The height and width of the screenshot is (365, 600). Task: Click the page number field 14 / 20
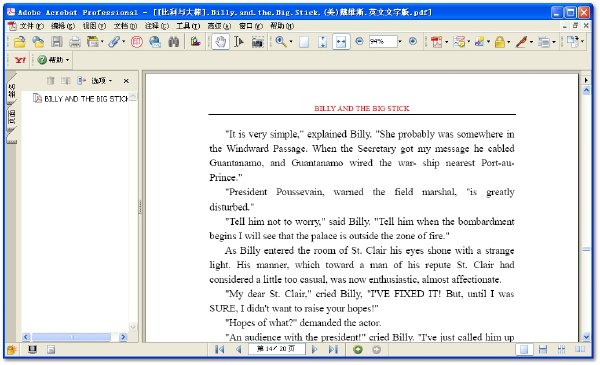click(277, 349)
